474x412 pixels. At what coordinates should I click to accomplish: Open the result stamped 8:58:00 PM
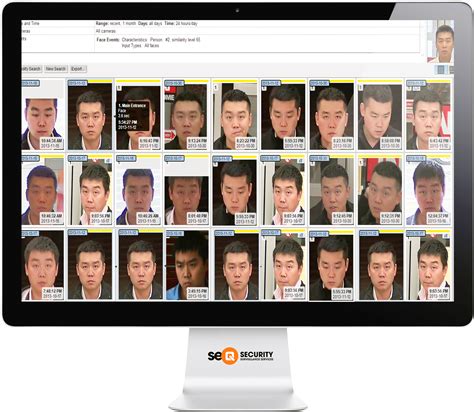(x=380, y=115)
